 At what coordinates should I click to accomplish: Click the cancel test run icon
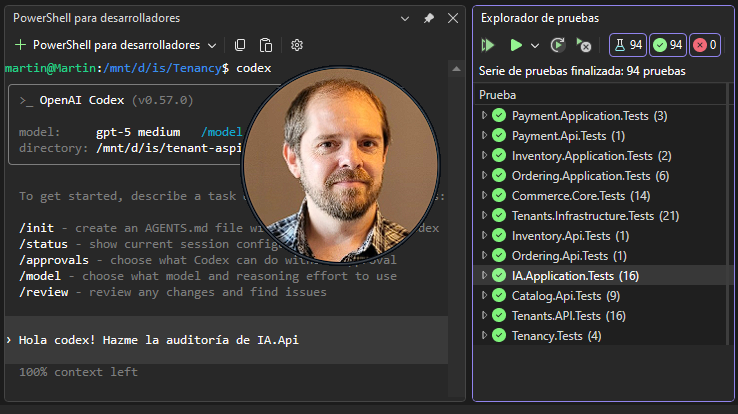coord(584,45)
